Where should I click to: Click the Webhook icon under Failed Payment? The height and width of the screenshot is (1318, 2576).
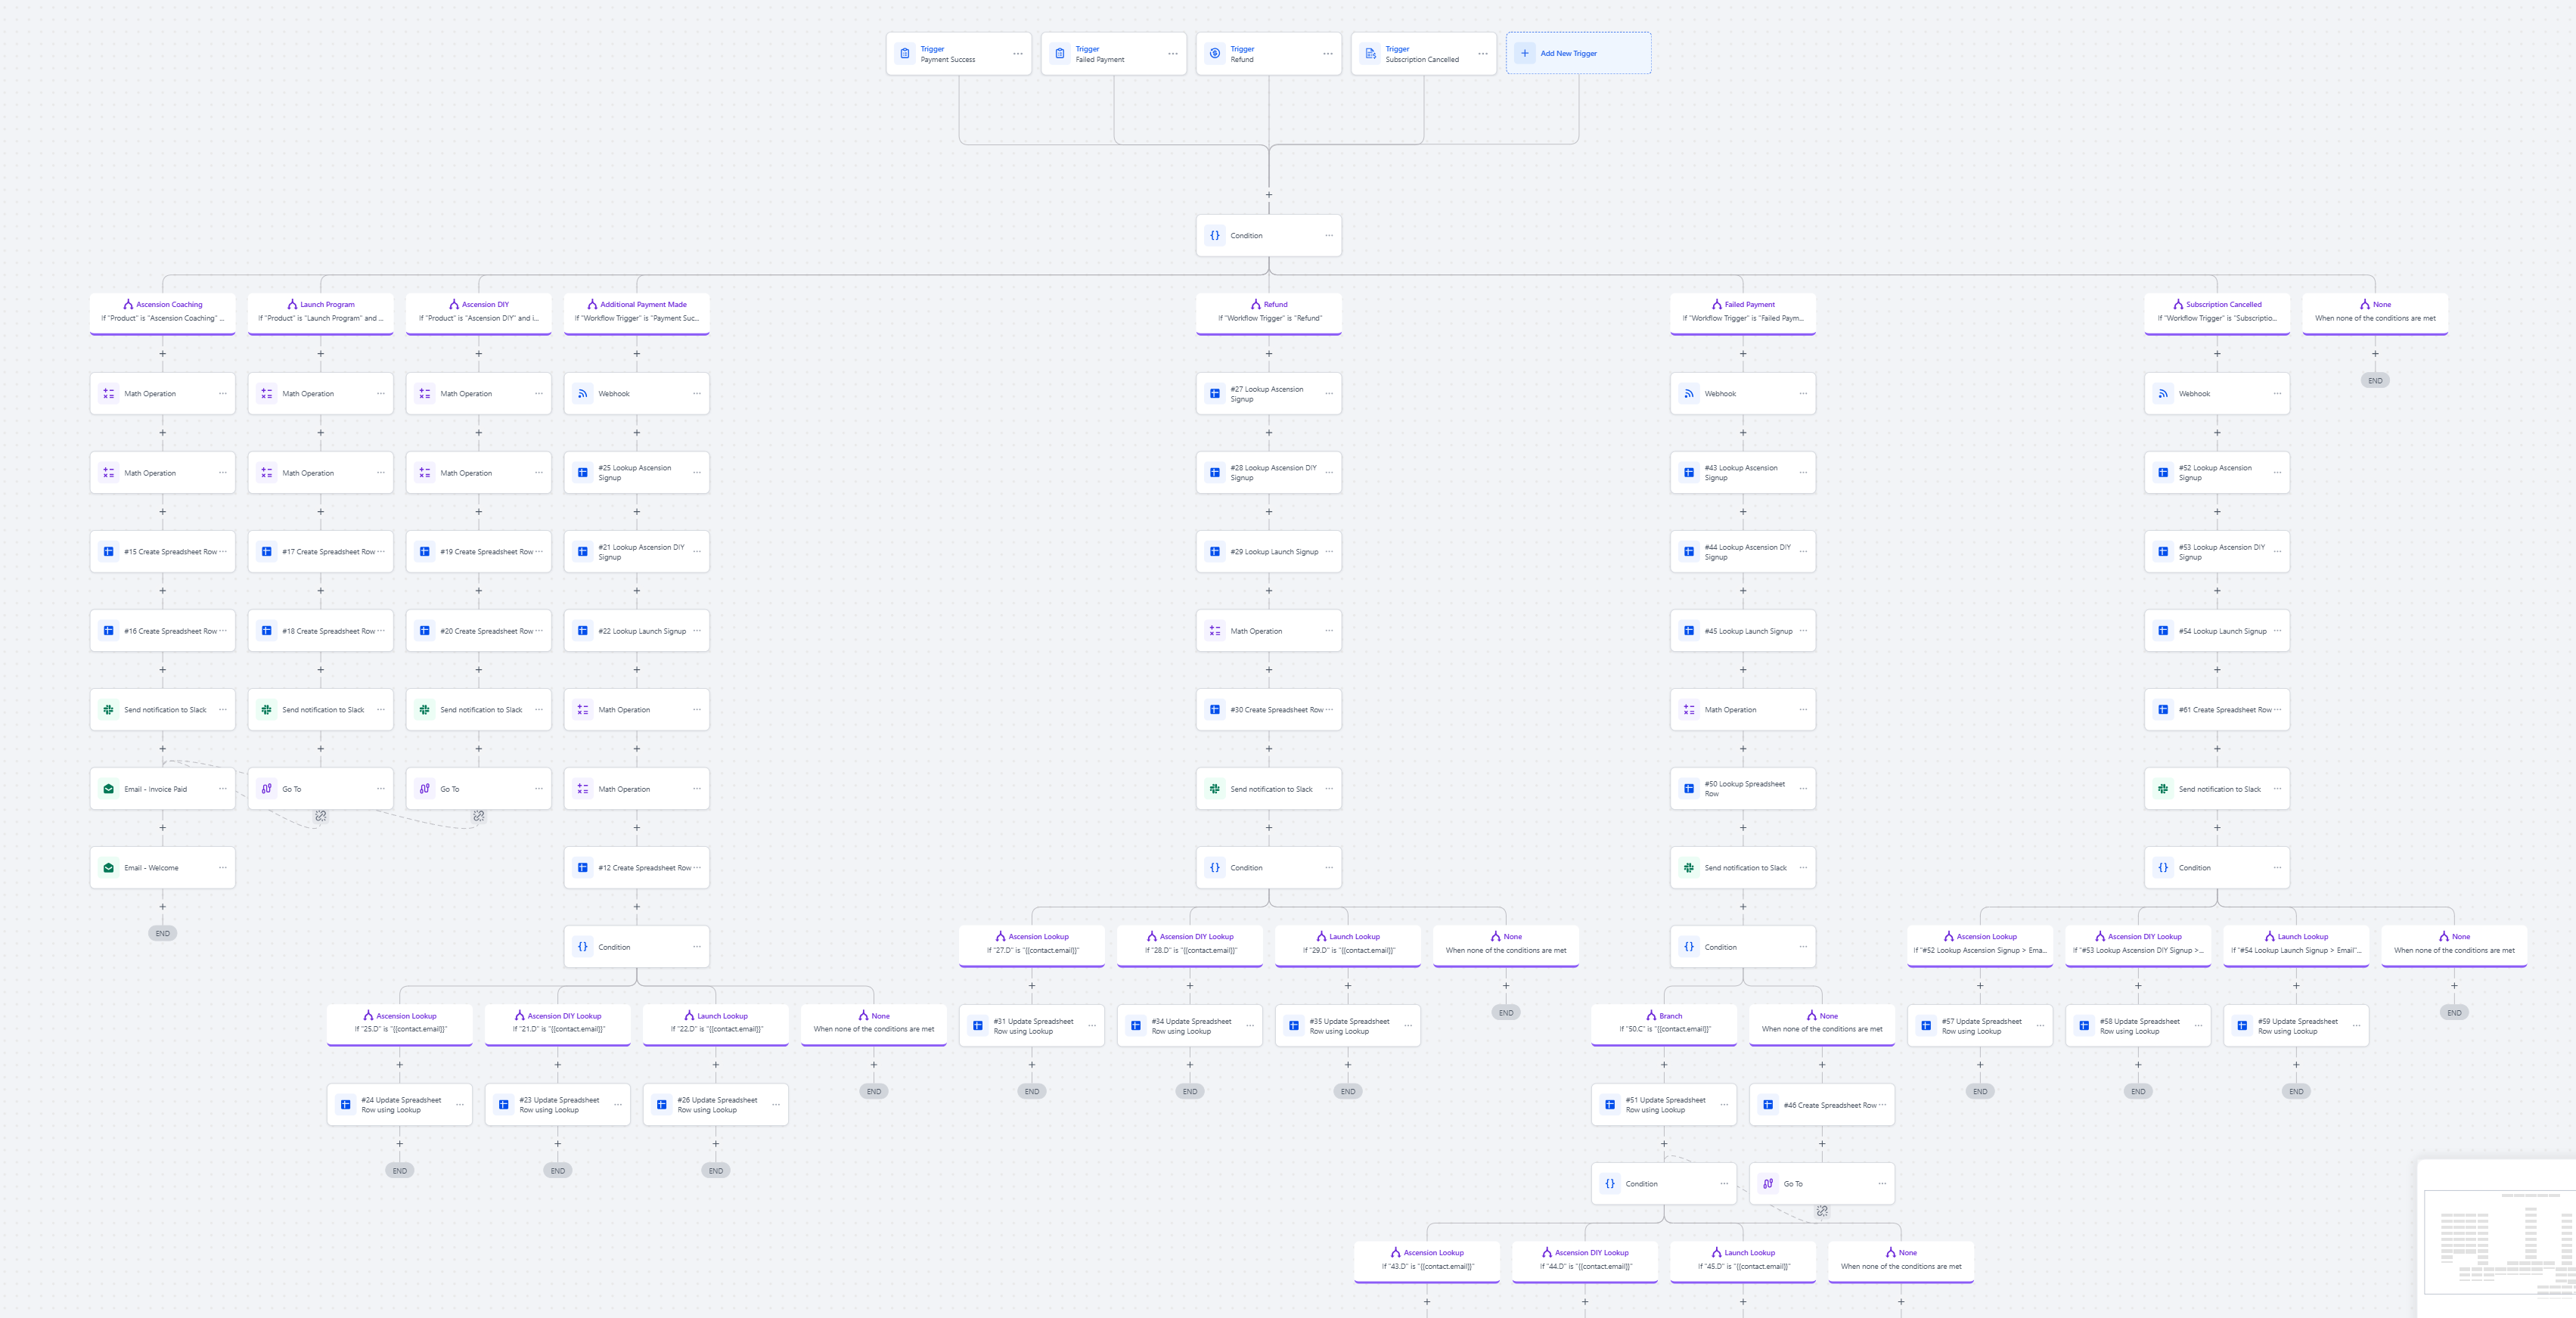(x=1688, y=394)
